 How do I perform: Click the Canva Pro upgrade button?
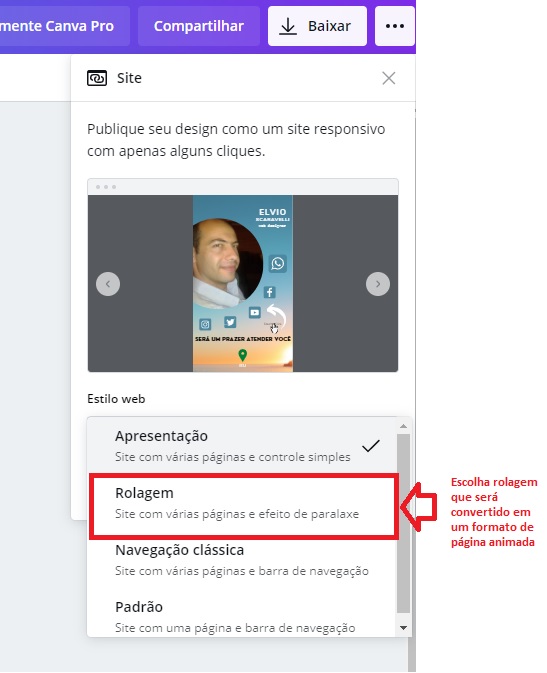[64, 26]
